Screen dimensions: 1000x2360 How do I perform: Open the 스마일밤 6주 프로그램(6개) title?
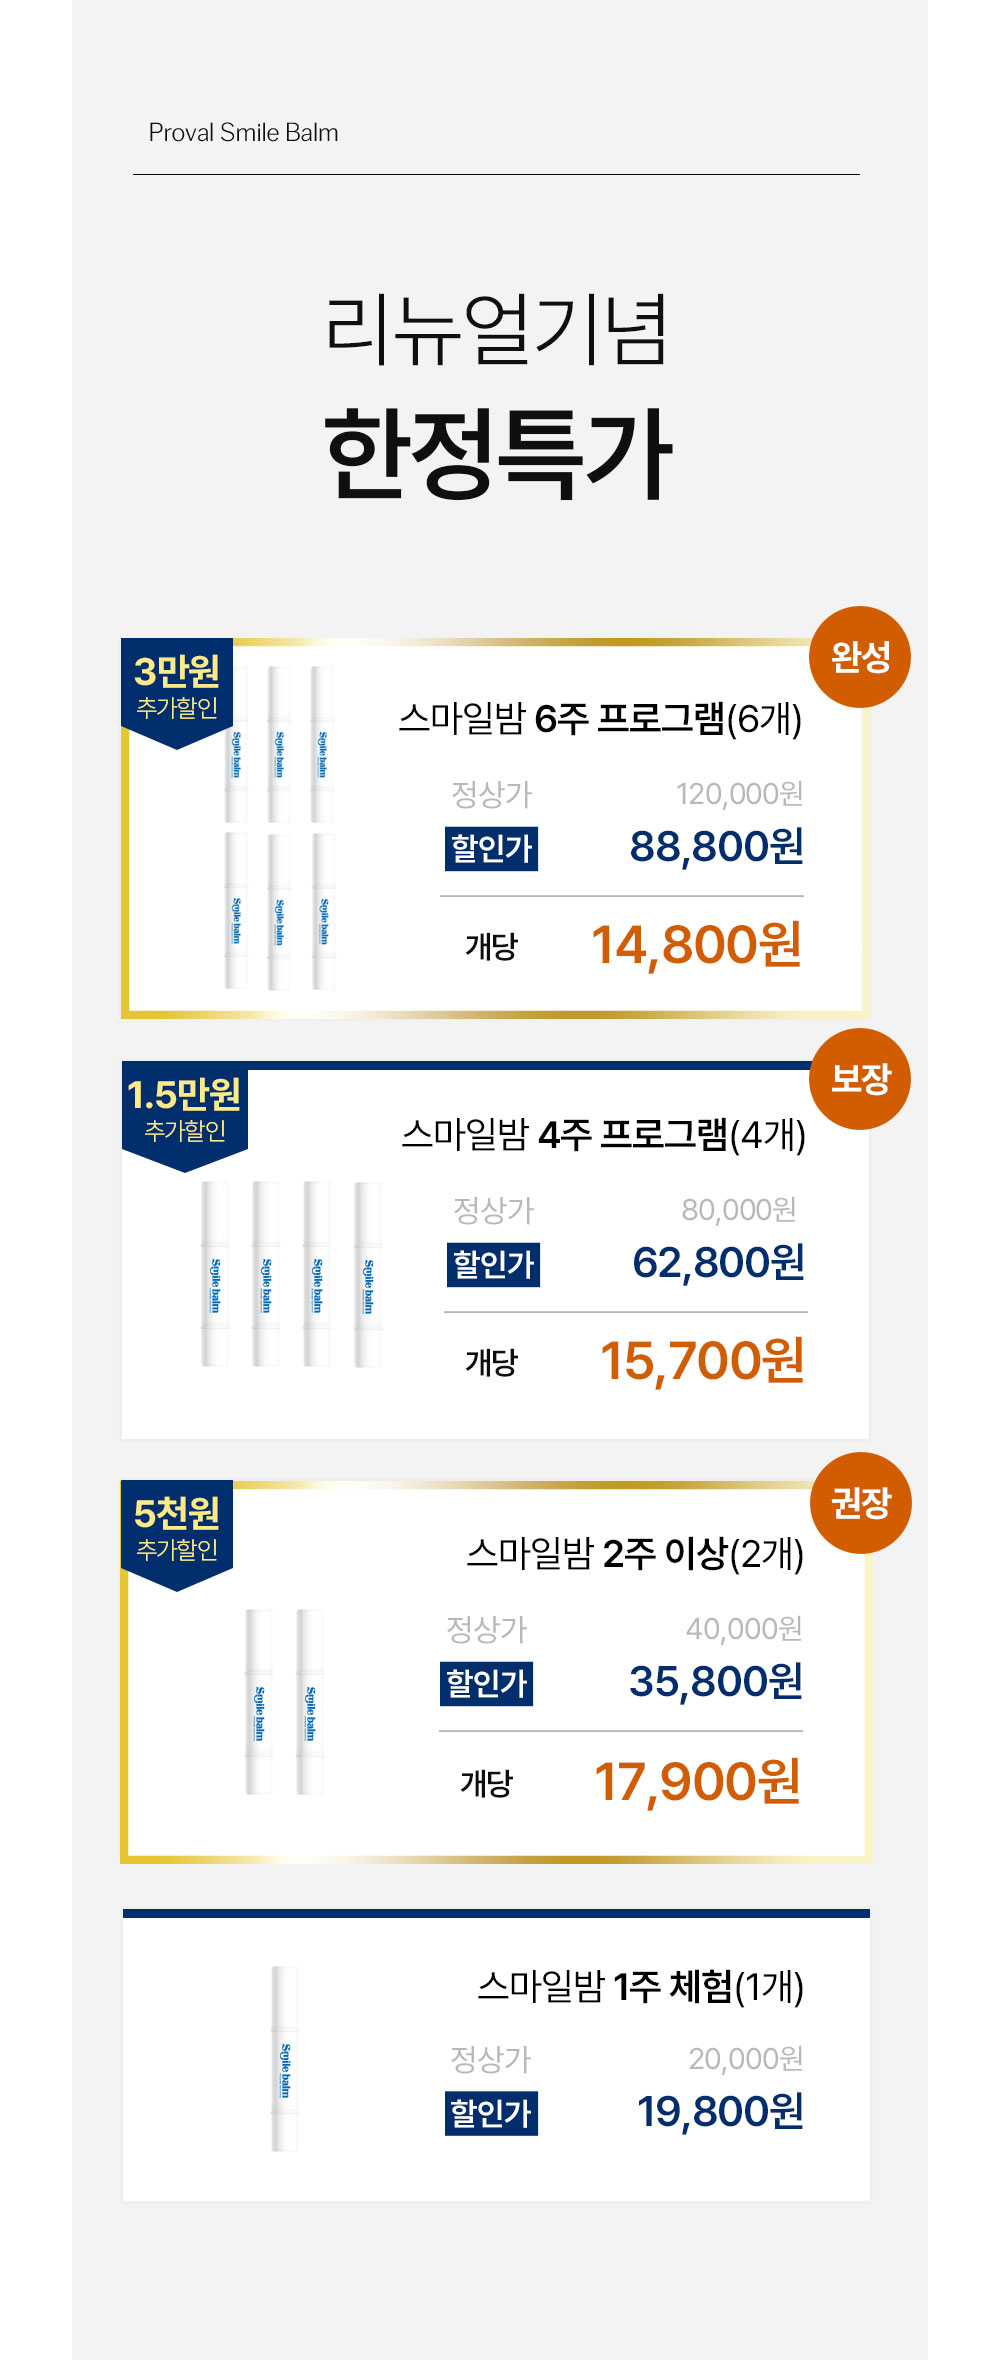click(600, 719)
